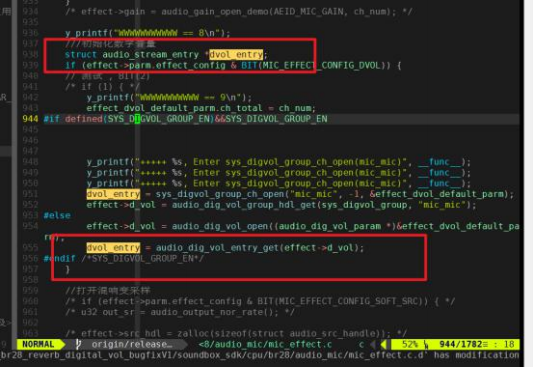Click highlighted dvol_entry on line 955
The image size is (534, 367).
[x=113, y=248]
